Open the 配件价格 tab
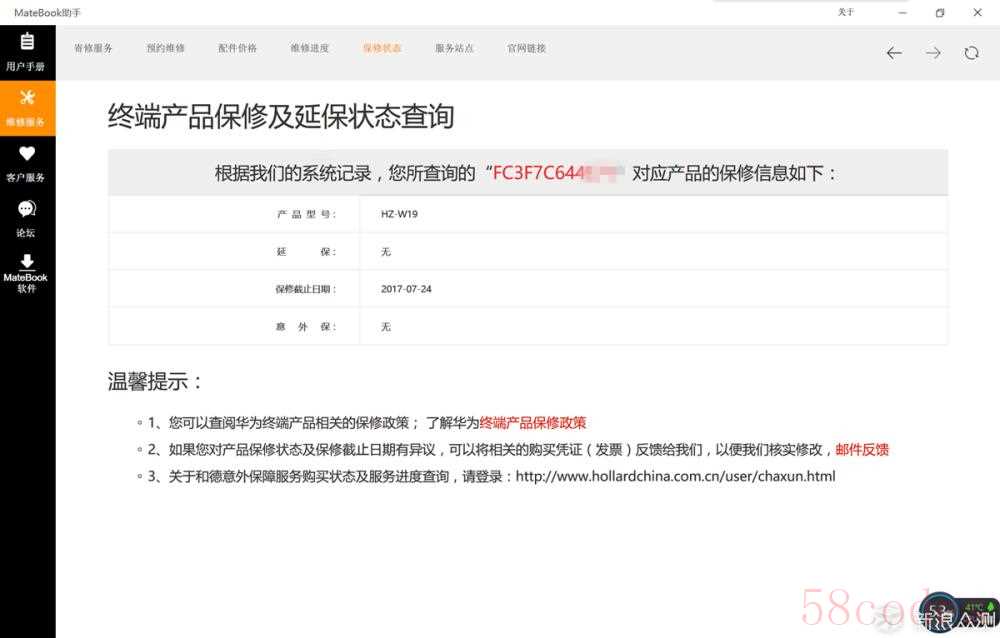This screenshot has width=1000, height=638. pyautogui.click(x=237, y=48)
